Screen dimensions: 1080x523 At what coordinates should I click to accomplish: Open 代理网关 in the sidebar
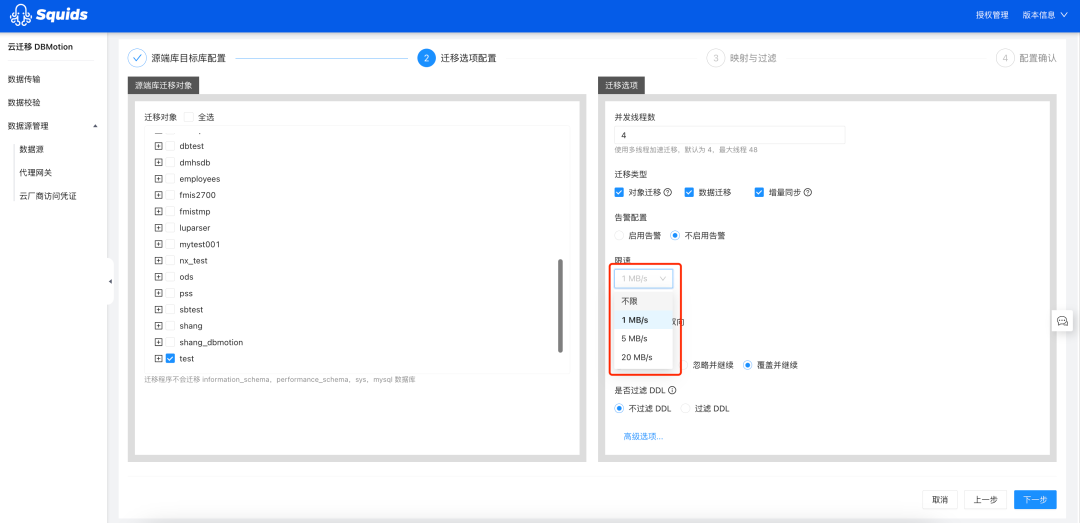point(36,172)
